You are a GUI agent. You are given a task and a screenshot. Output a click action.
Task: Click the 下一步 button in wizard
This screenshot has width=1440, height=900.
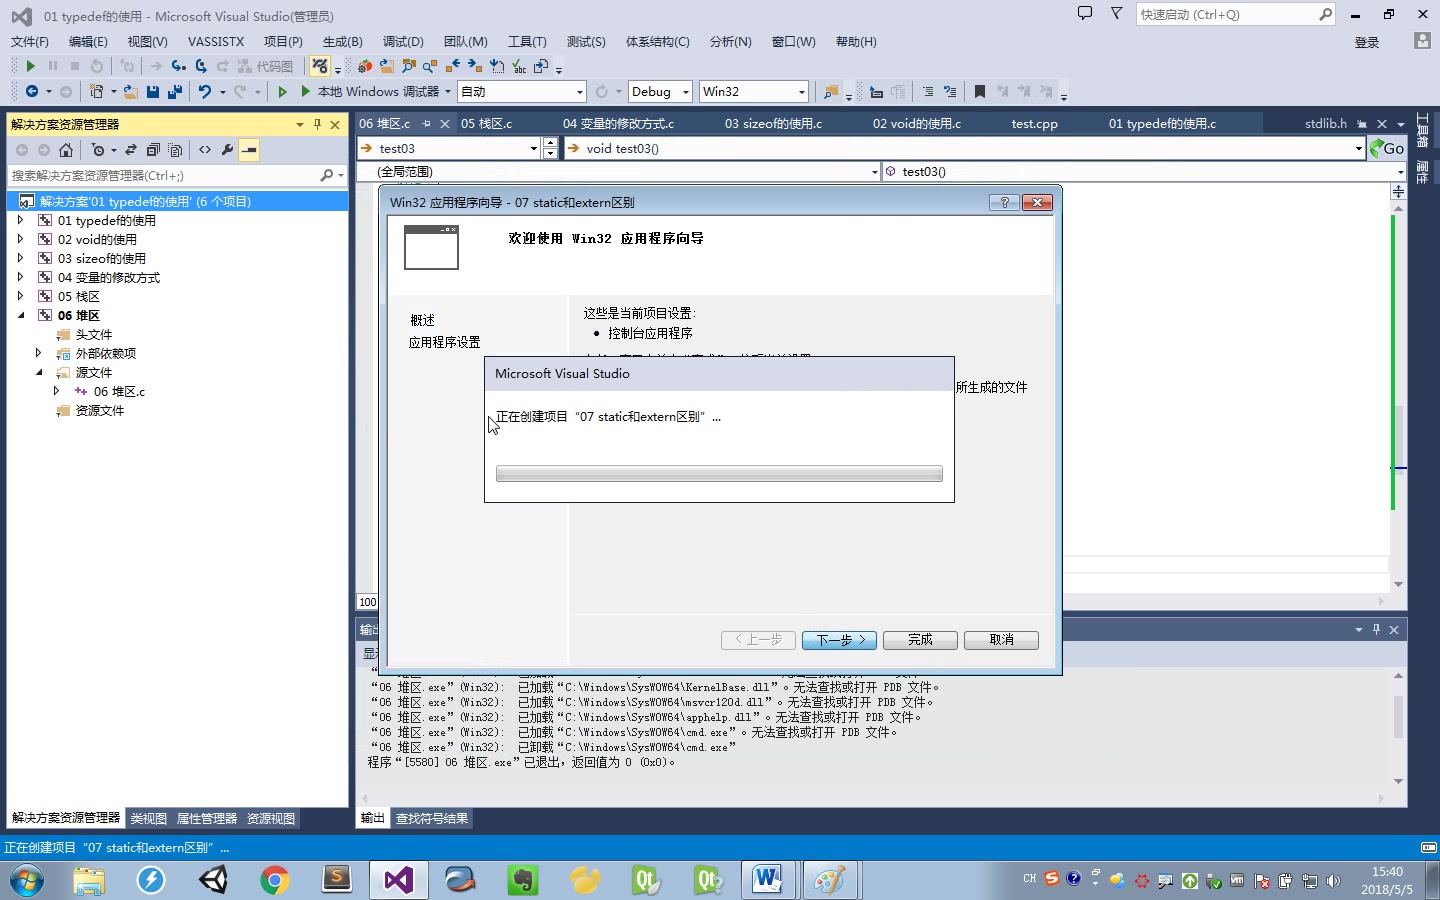coord(840,640)
